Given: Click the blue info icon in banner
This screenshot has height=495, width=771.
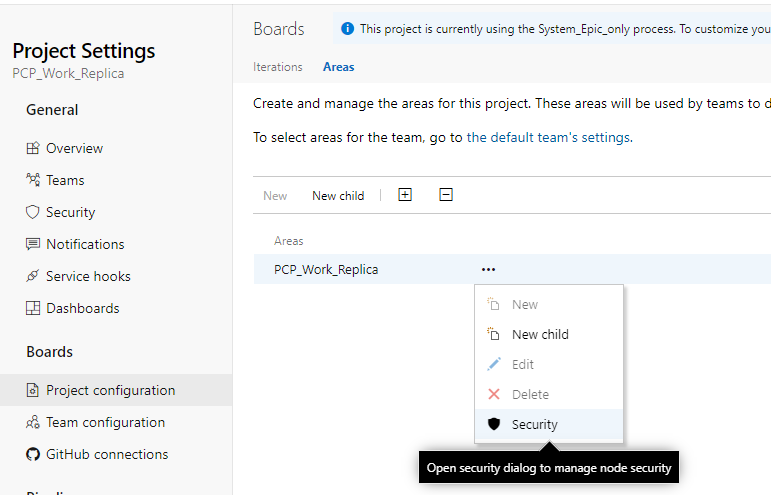Looking at the screenshot, I should (x=347, y=29).
